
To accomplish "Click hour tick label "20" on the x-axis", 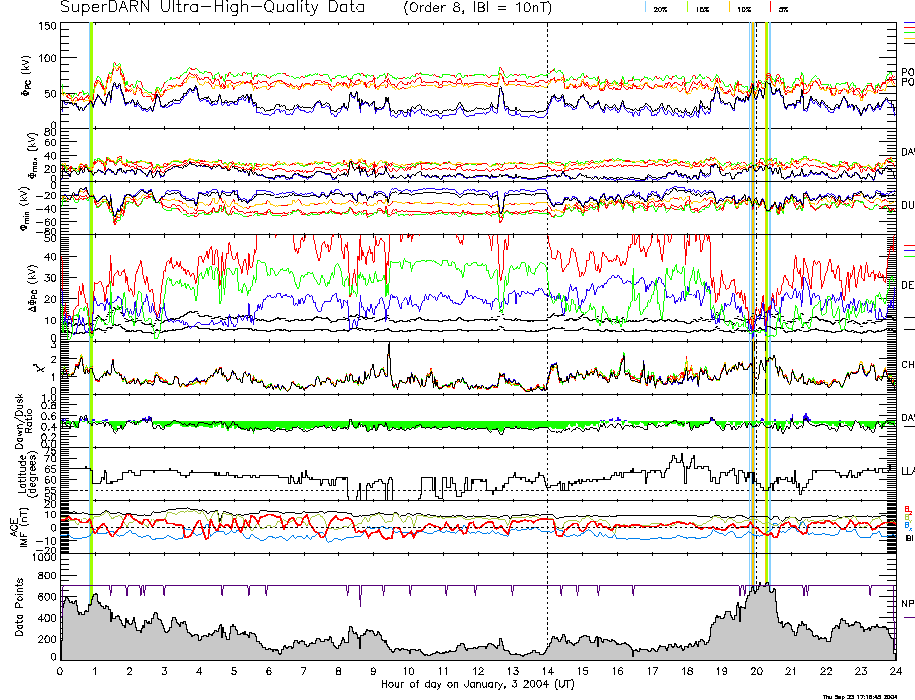I will coord(756,671).
